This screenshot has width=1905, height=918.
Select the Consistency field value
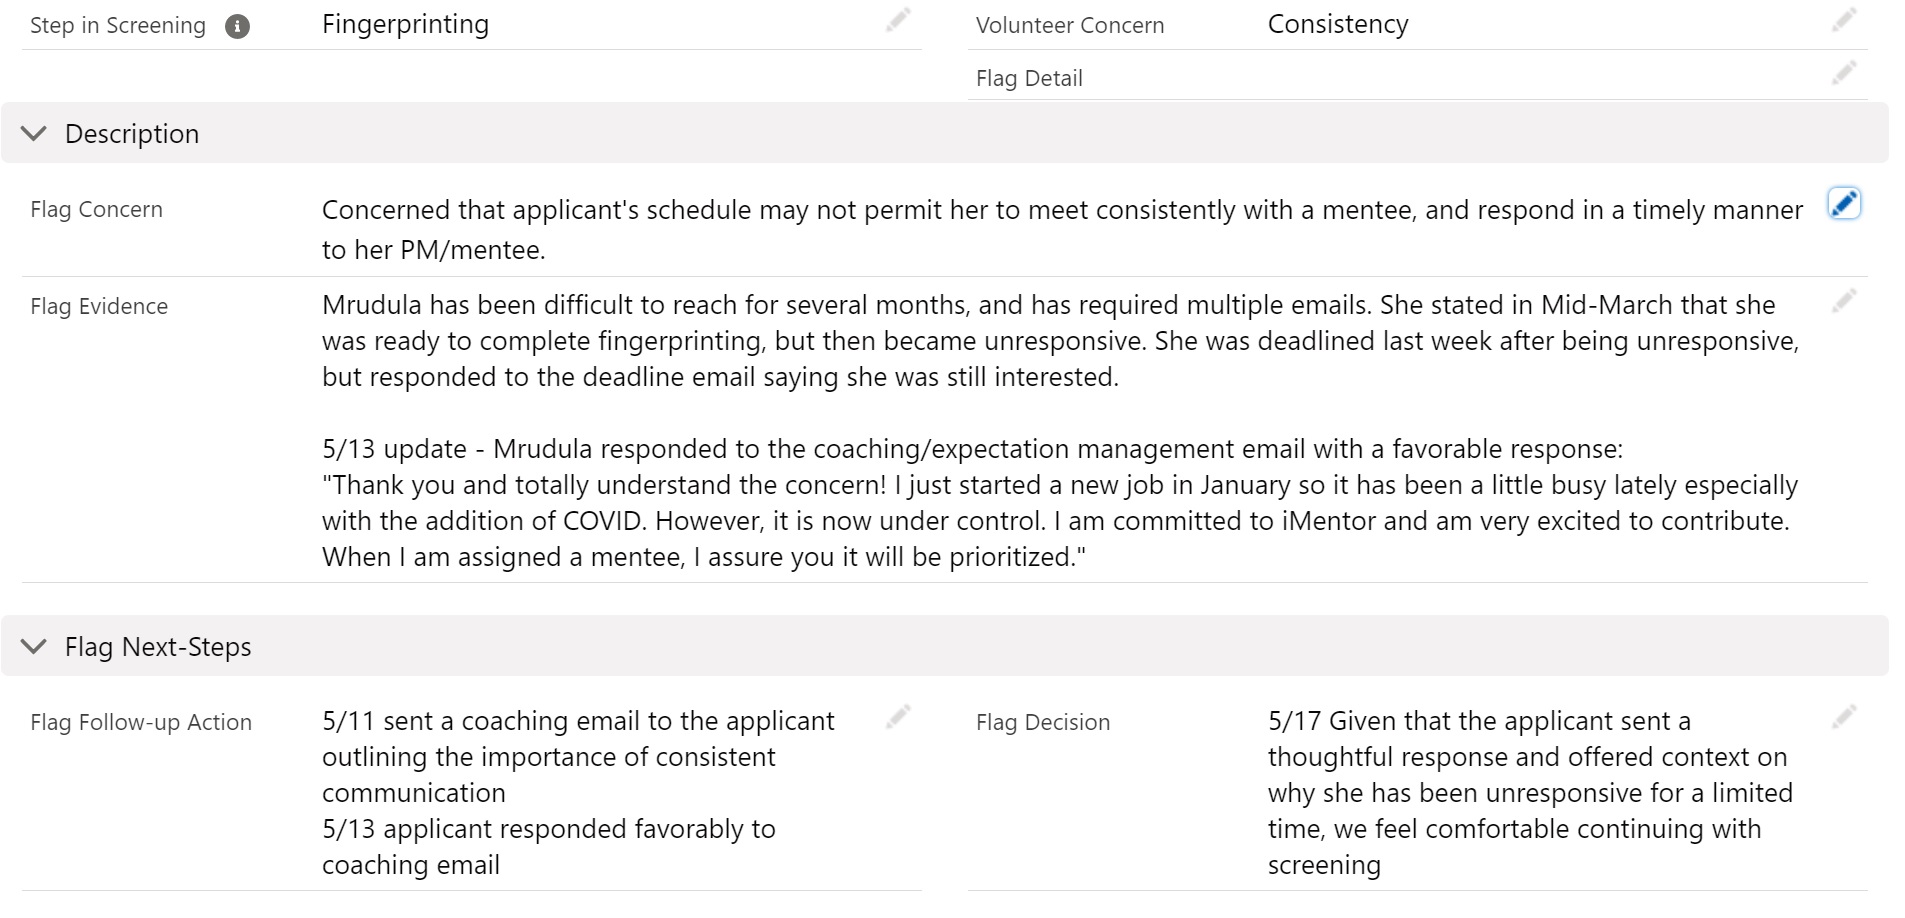click(1337, 25)
